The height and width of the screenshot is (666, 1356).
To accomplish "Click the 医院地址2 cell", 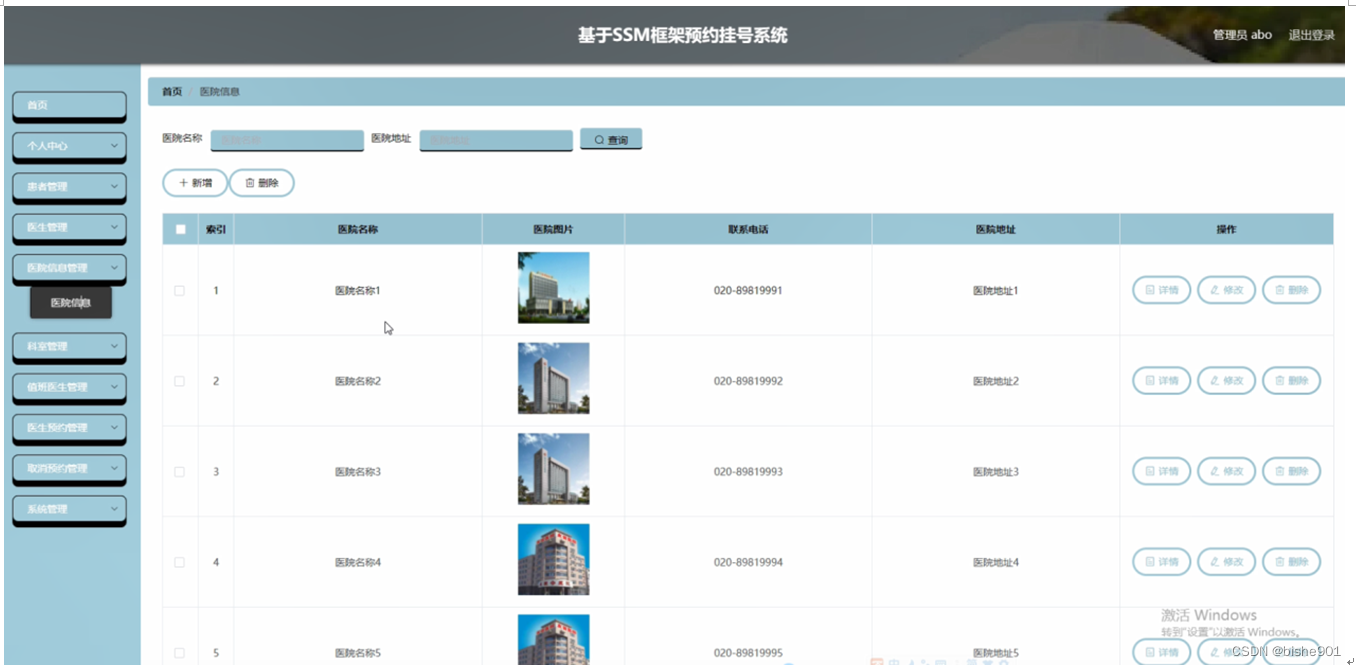I will point(995,381).
